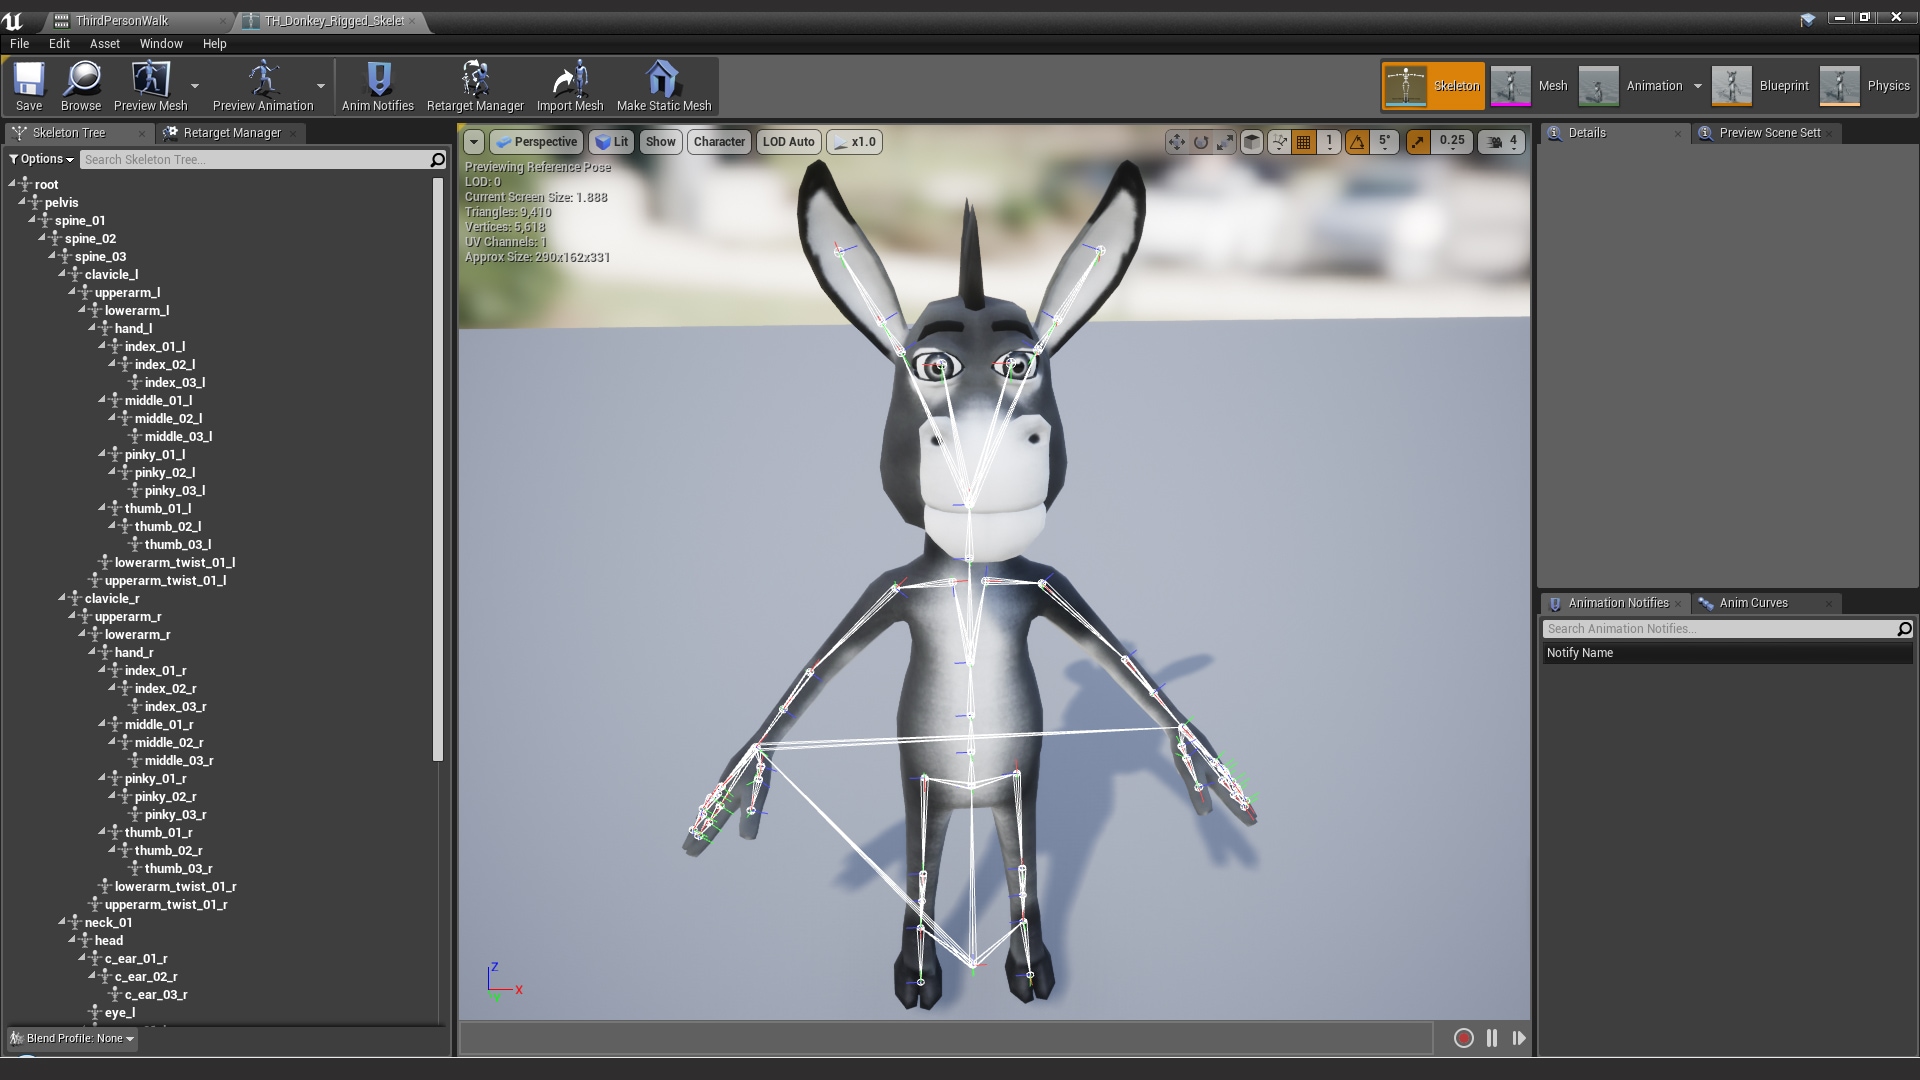Open the Blend Profile dropdown
This screenshot has height=1080, width=1920.
(x=73, y=1038)
